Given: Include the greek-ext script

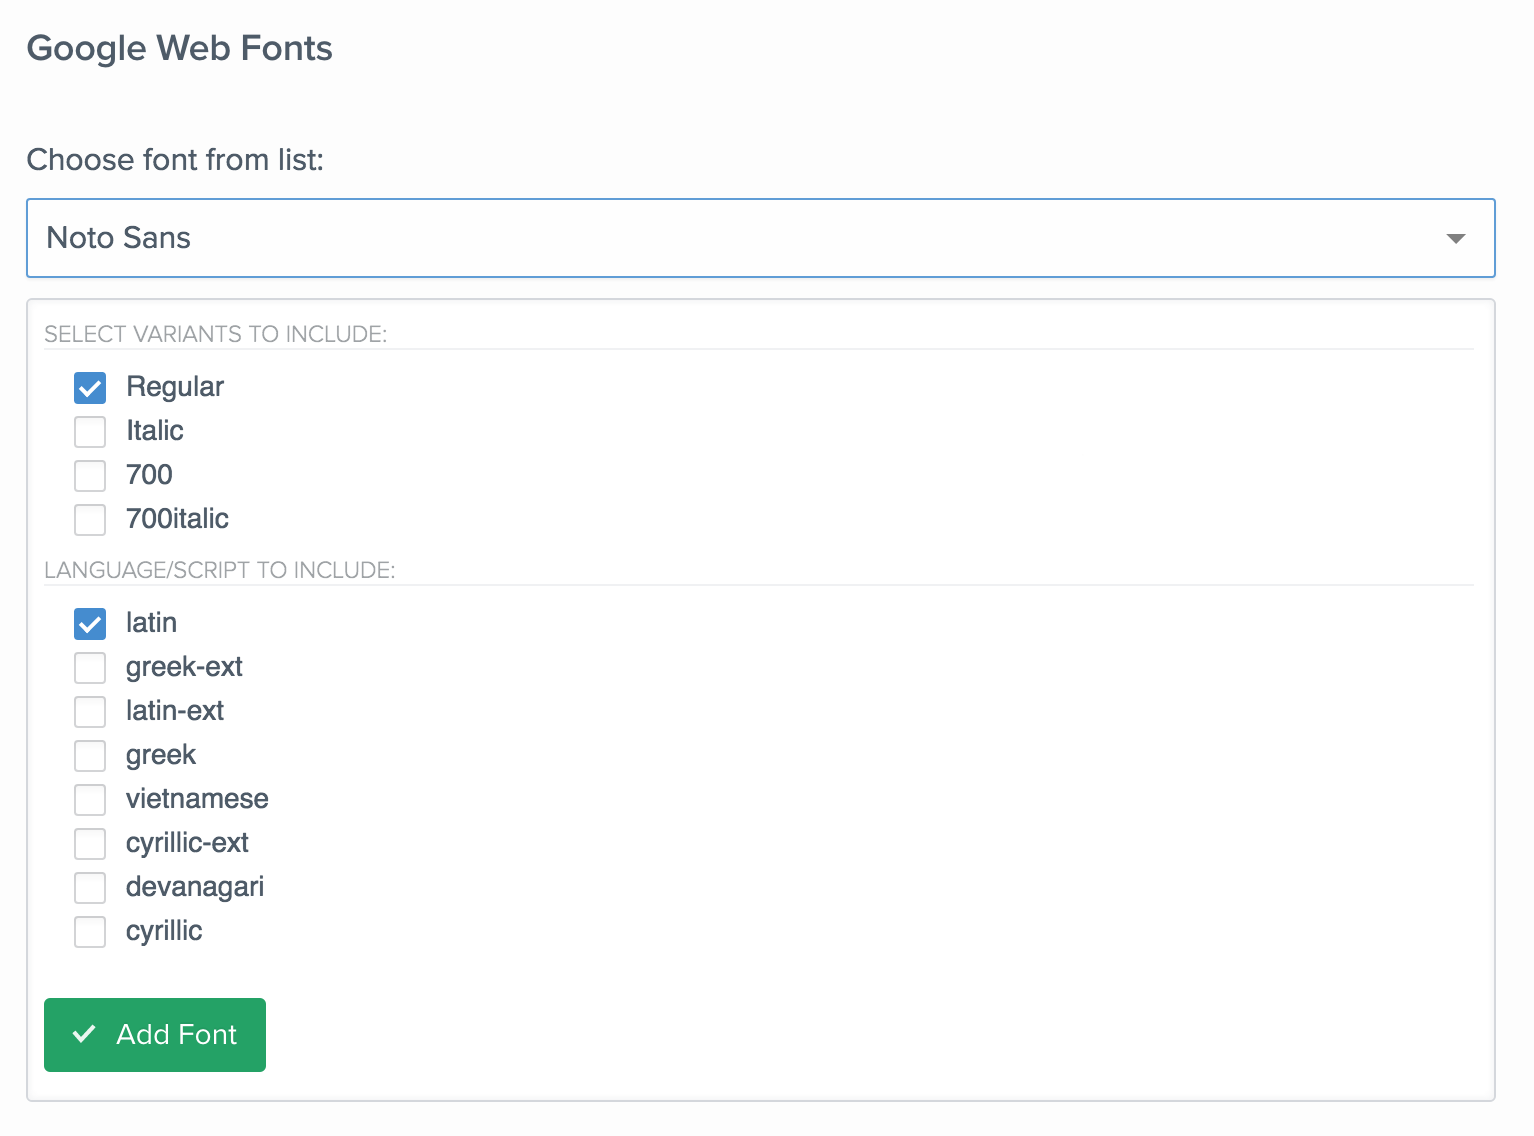Looking at the screenshot, I should click(90, 668).
